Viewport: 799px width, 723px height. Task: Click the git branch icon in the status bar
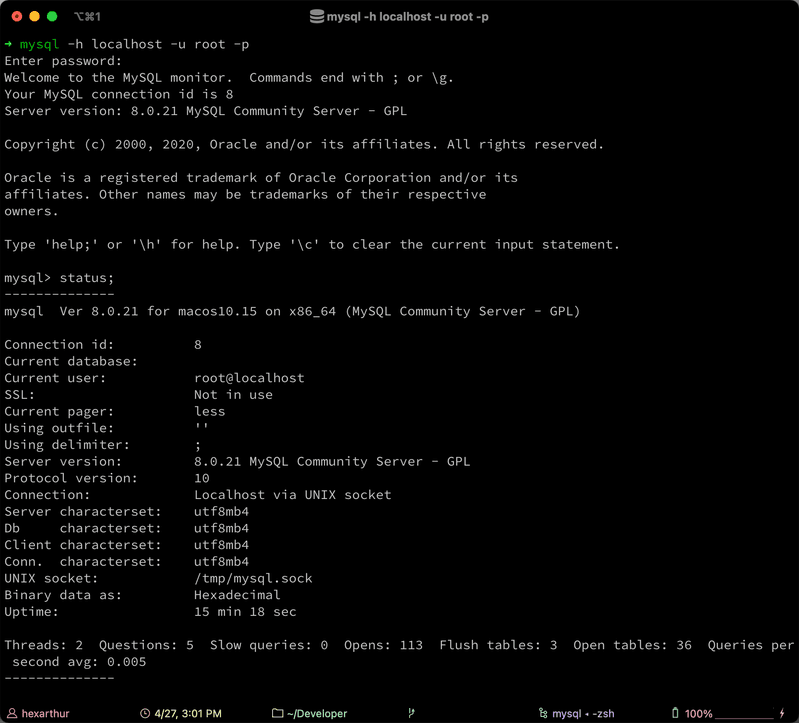click(x=411, y=713)
